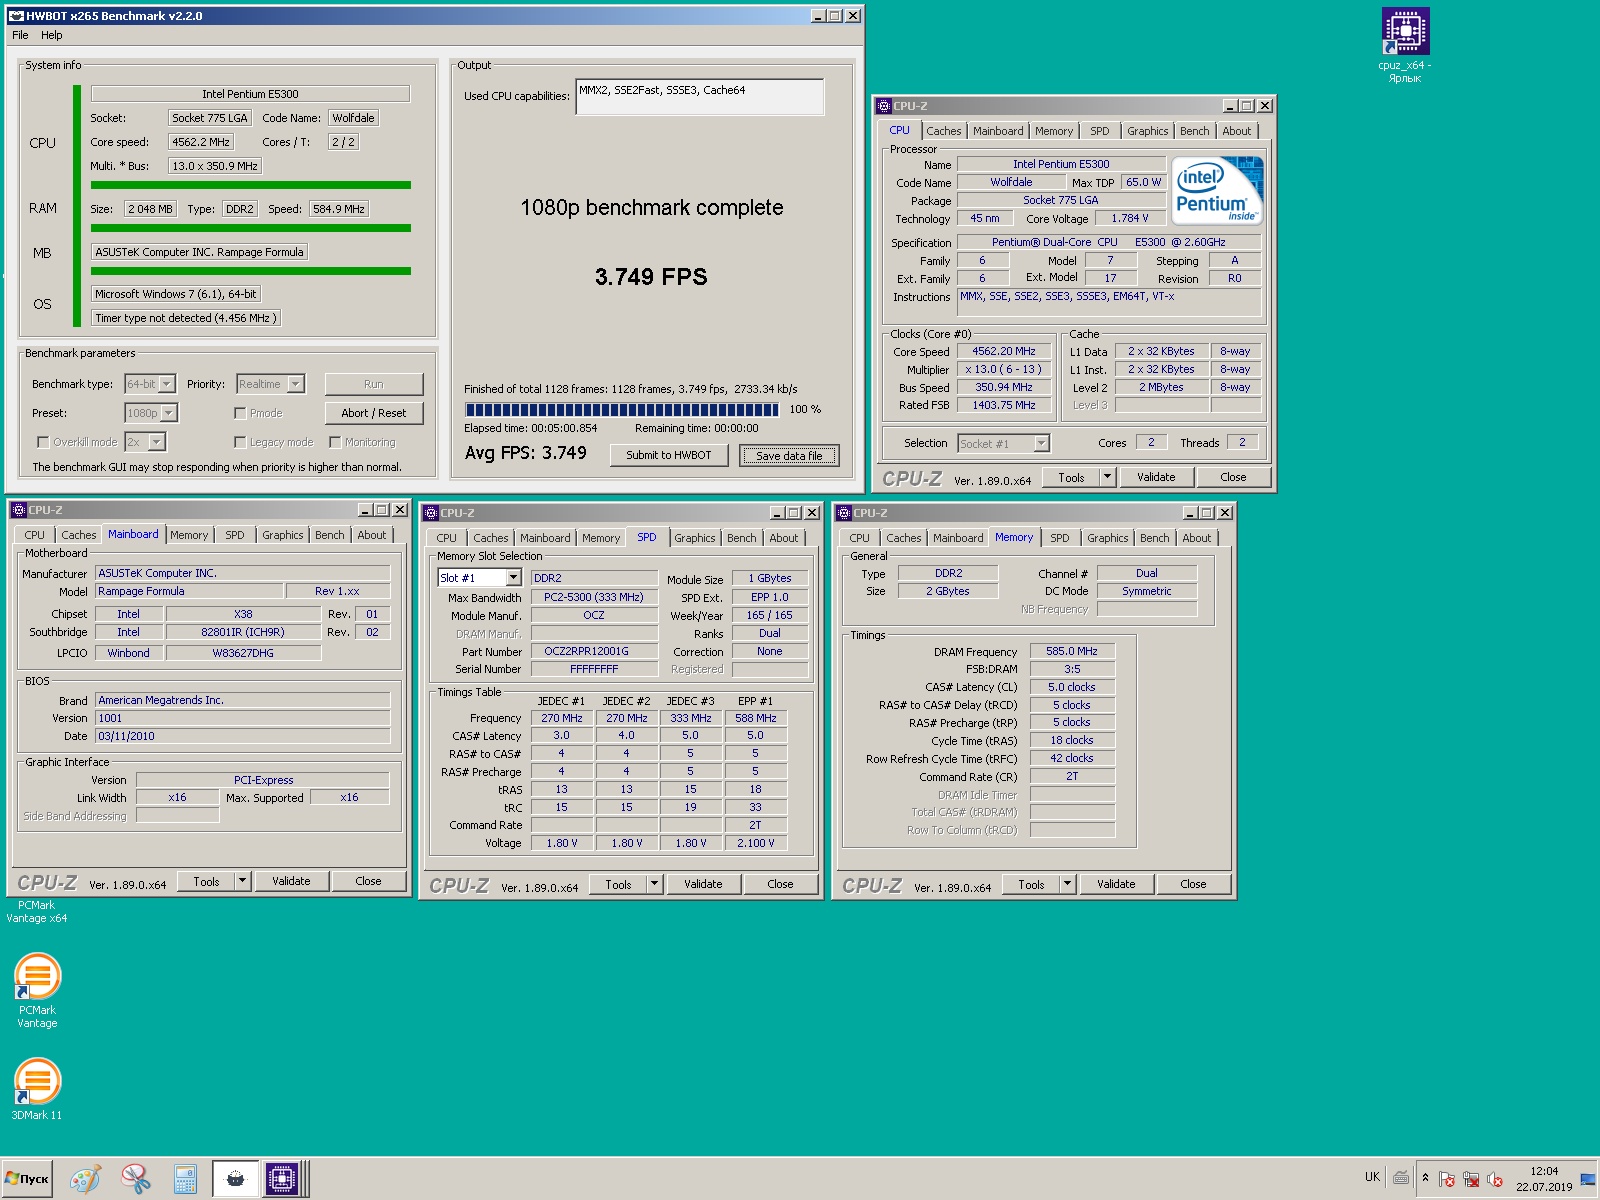Expand Tools arrow in CPU window
This screenshot has height=1200, width=1600.
coord(1107,477)
